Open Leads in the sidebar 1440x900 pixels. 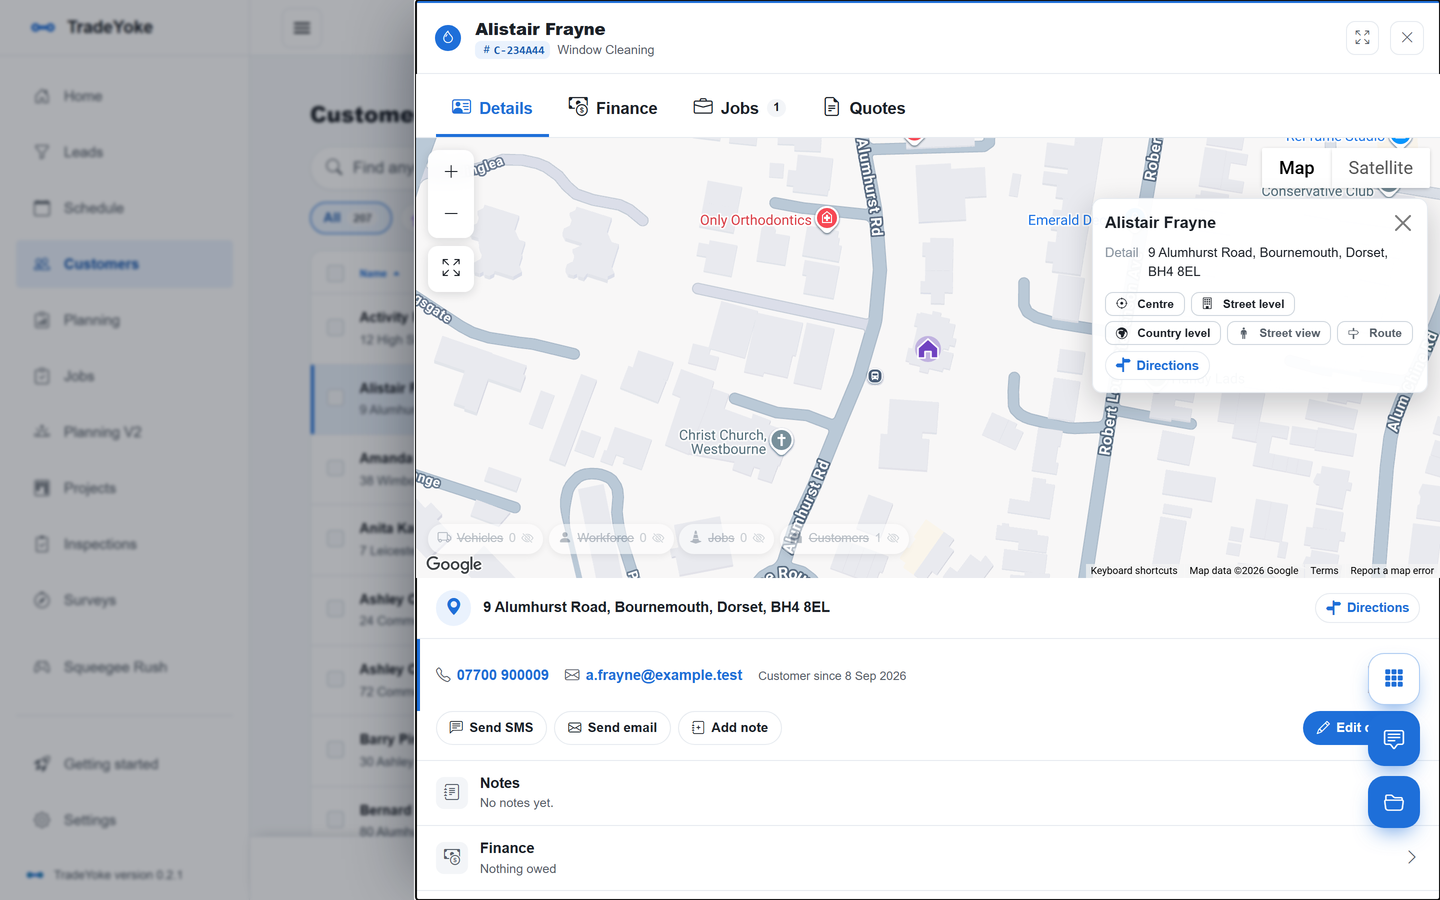[x=124, y=152]
